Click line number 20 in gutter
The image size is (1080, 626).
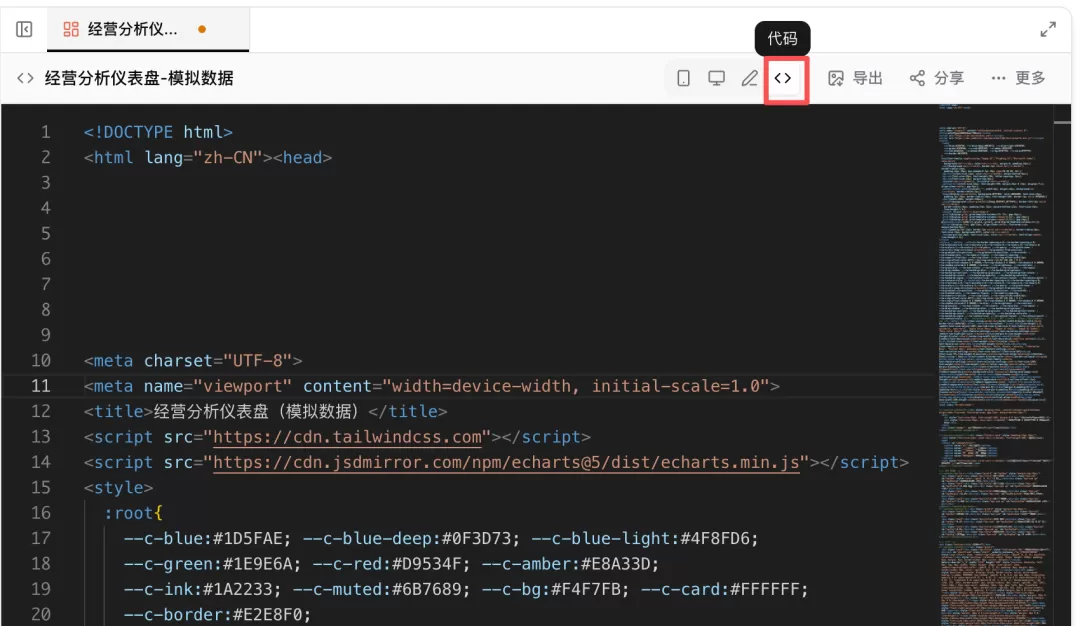[41, 614]
